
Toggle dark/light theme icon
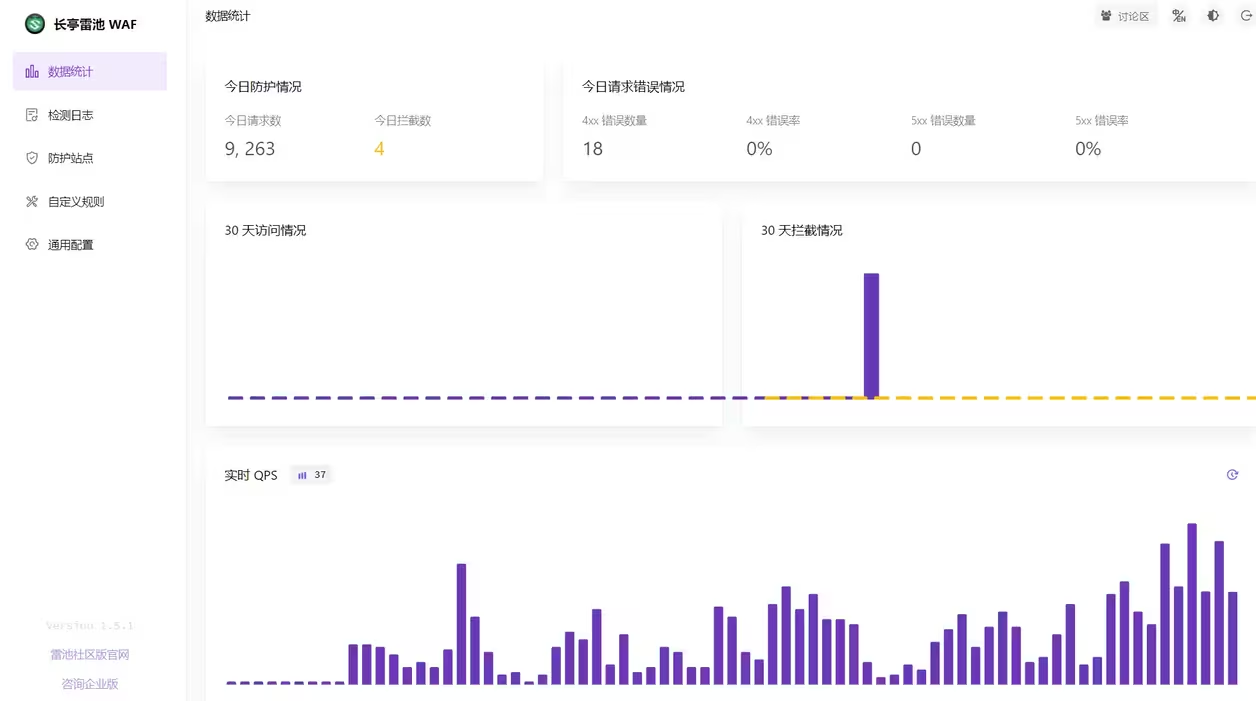tap(1213, 16)
